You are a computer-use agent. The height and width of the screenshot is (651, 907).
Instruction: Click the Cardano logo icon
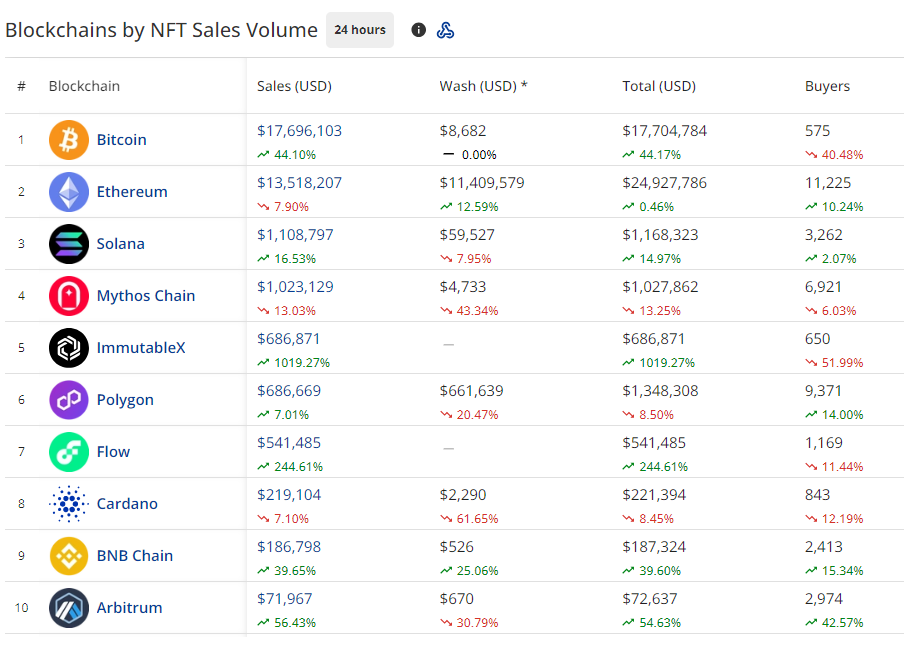pyautogui.click(x=69, y=504)
